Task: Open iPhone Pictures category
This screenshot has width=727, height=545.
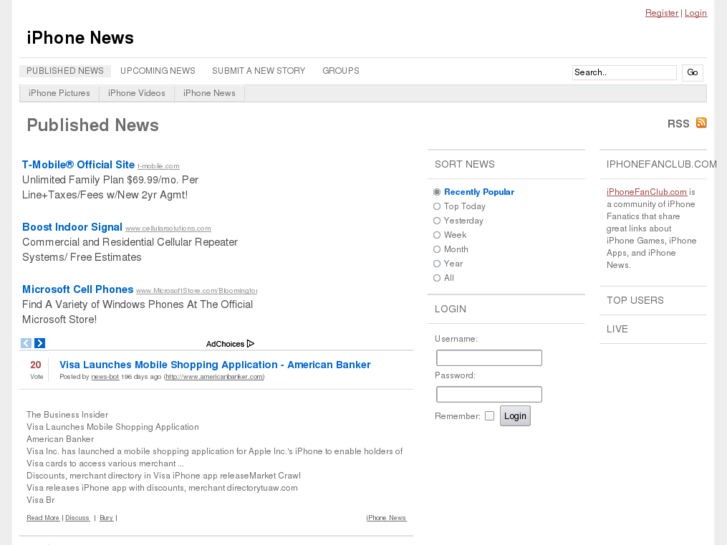Action: (x=59, y=93)
